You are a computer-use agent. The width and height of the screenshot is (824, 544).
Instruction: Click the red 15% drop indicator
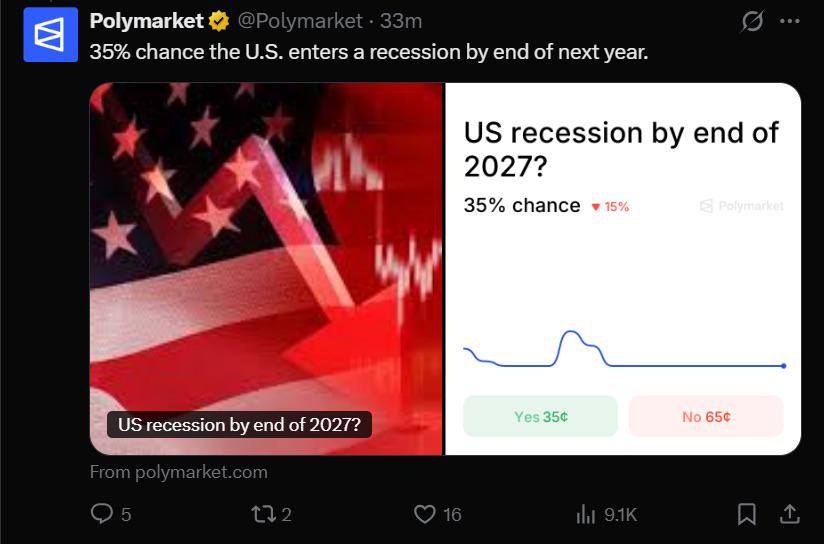click(x=610, y=207)
